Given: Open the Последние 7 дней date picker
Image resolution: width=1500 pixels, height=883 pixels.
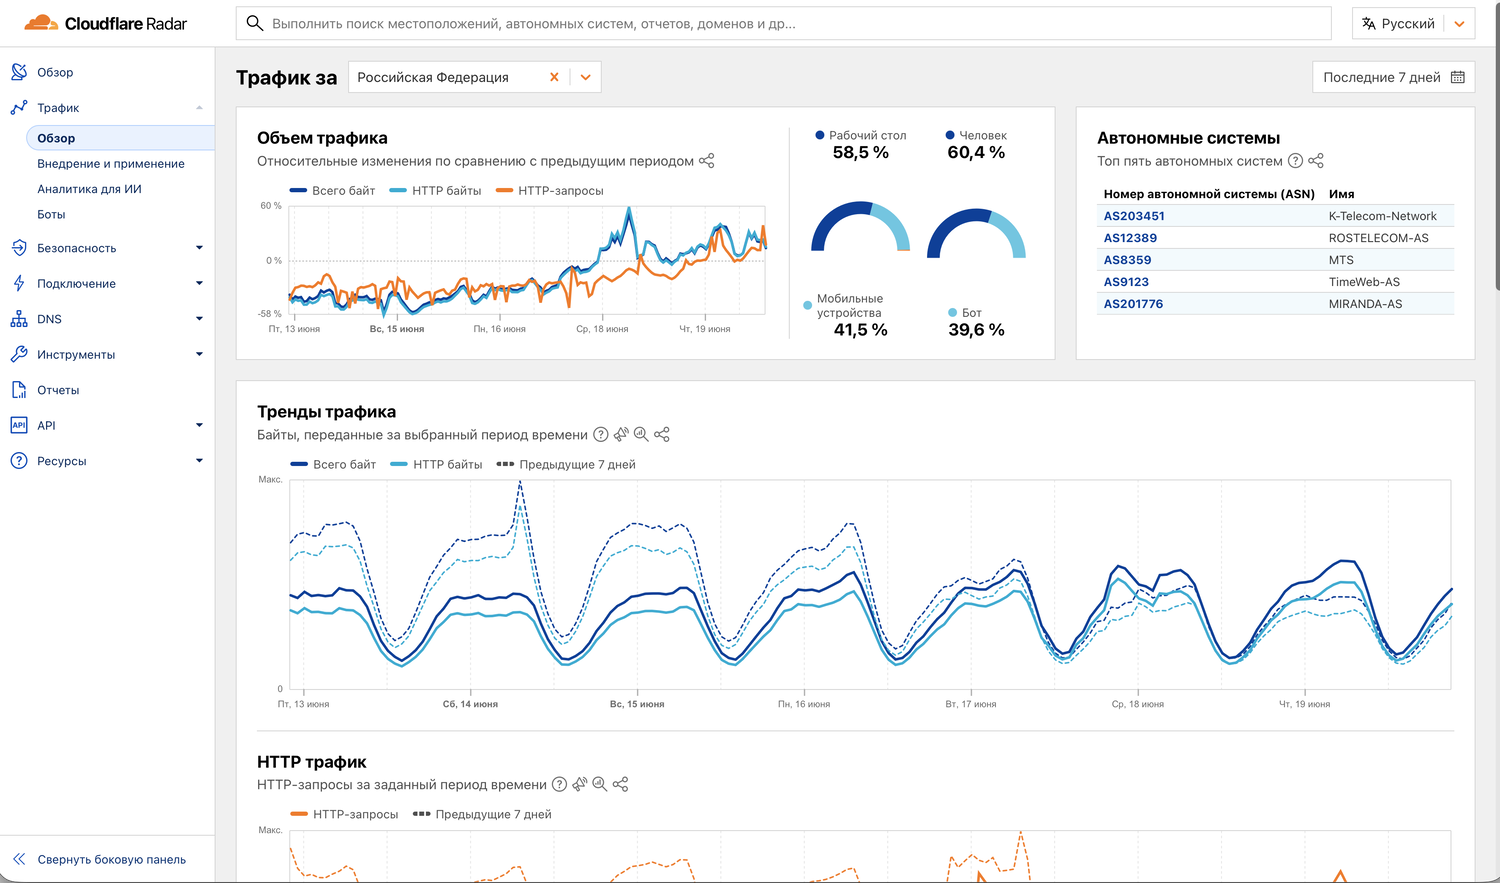Looking at the screenshot, I should click(x=1393, y=77).
